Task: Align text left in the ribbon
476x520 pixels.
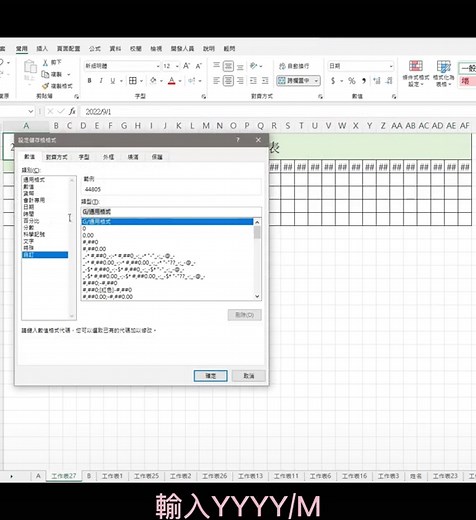Action: pyautogui.click(x=216, y=81)
